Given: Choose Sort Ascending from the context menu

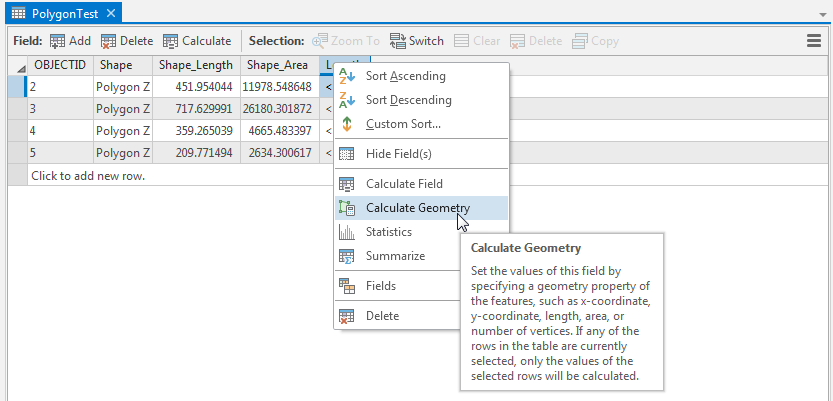Looking at the screenshot, I should click(x=421, y=76).
